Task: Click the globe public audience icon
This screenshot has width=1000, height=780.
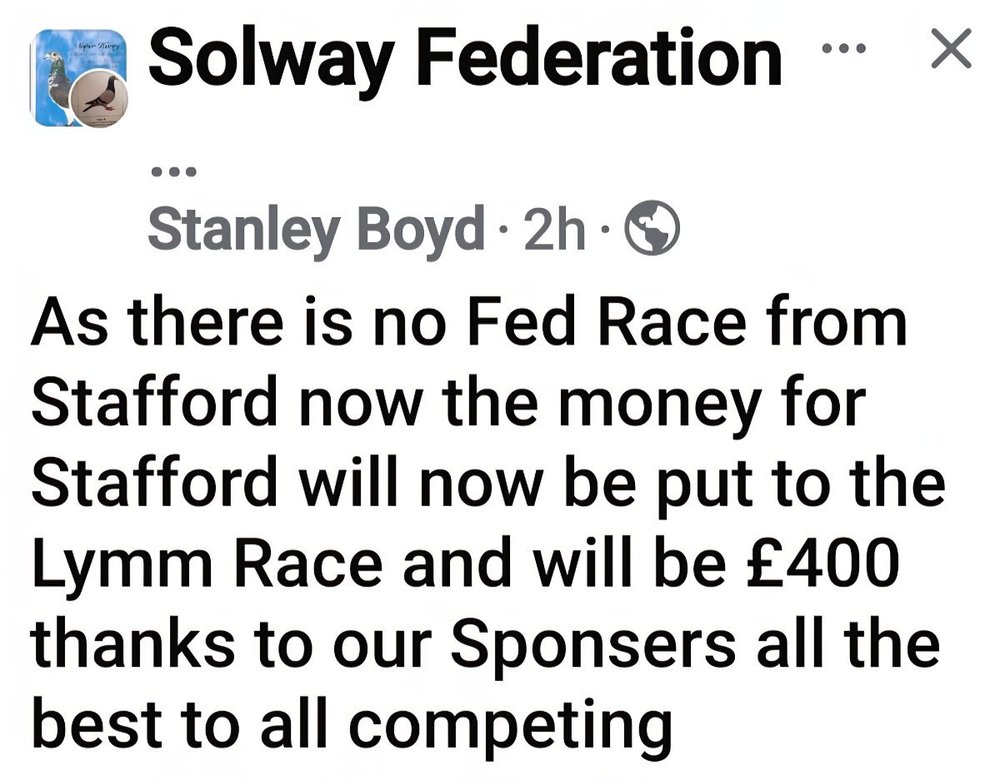Action: [651, 227]
